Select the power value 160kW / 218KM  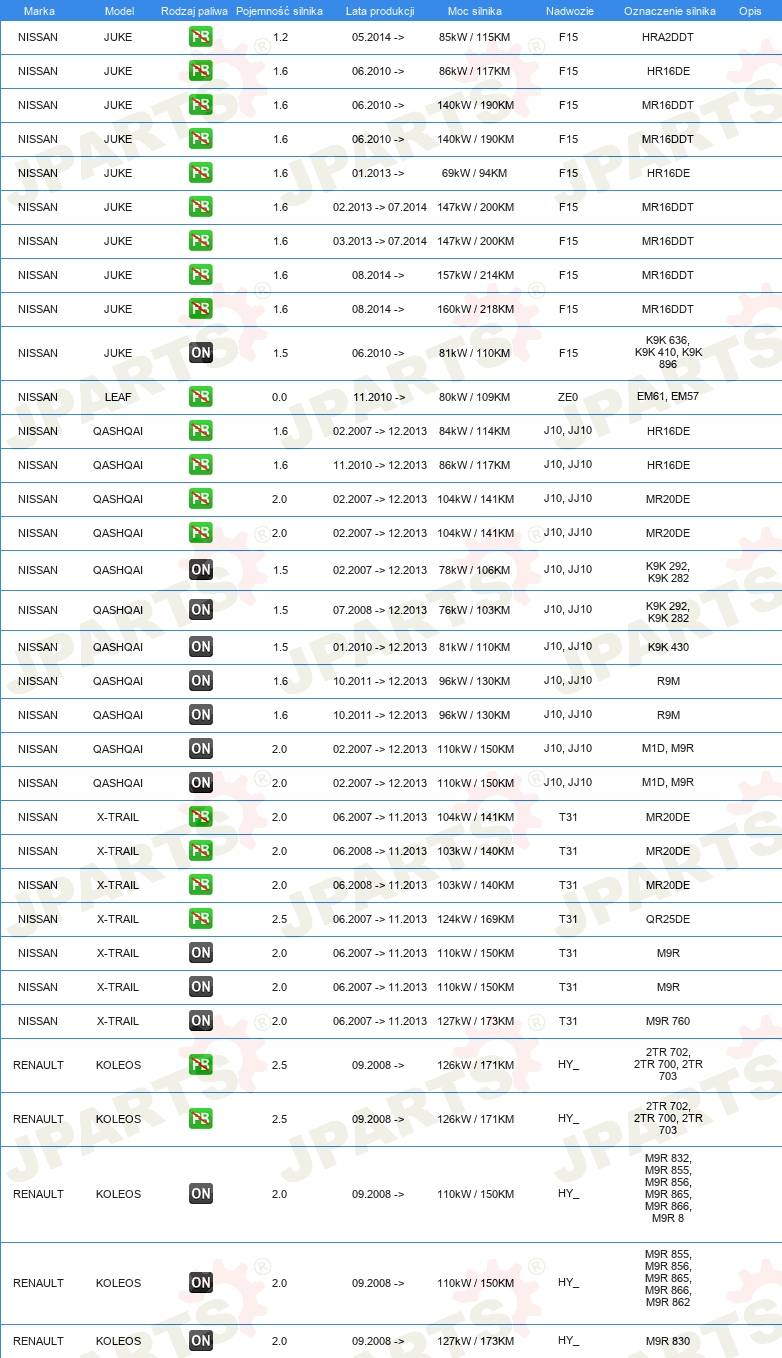tap(475, 309)
